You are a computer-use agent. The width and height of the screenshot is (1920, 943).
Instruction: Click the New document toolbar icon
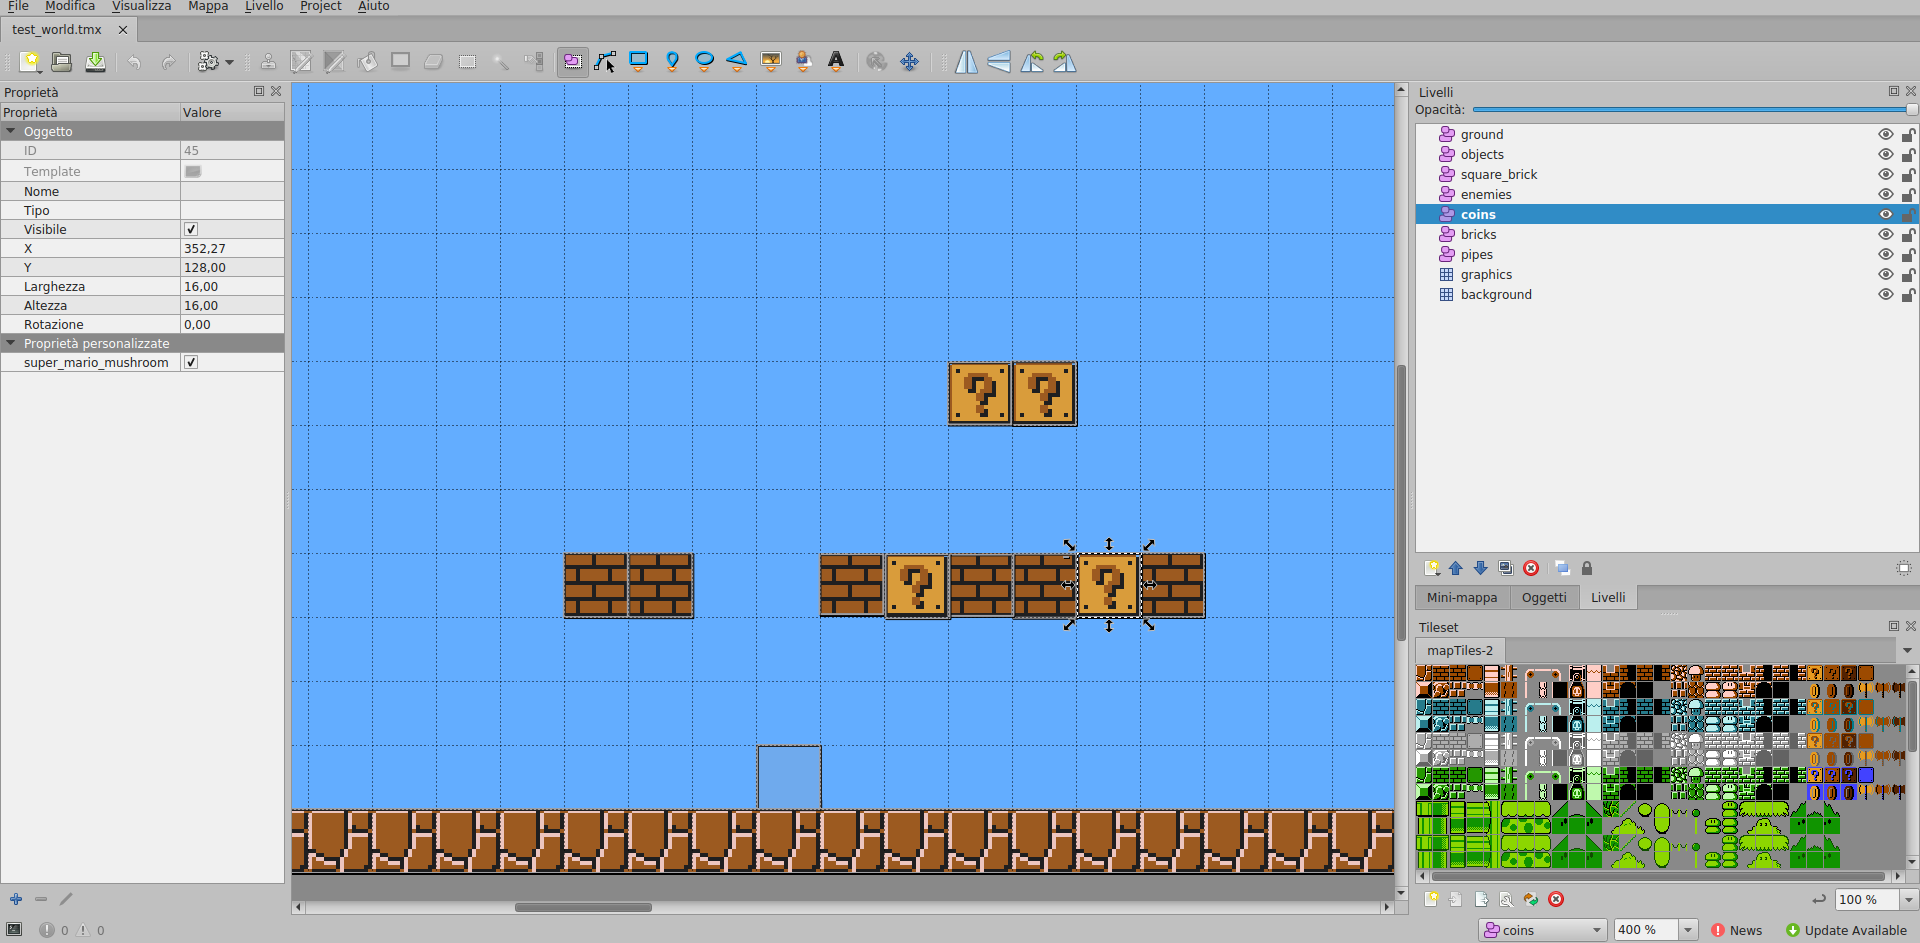click(30, 62)
